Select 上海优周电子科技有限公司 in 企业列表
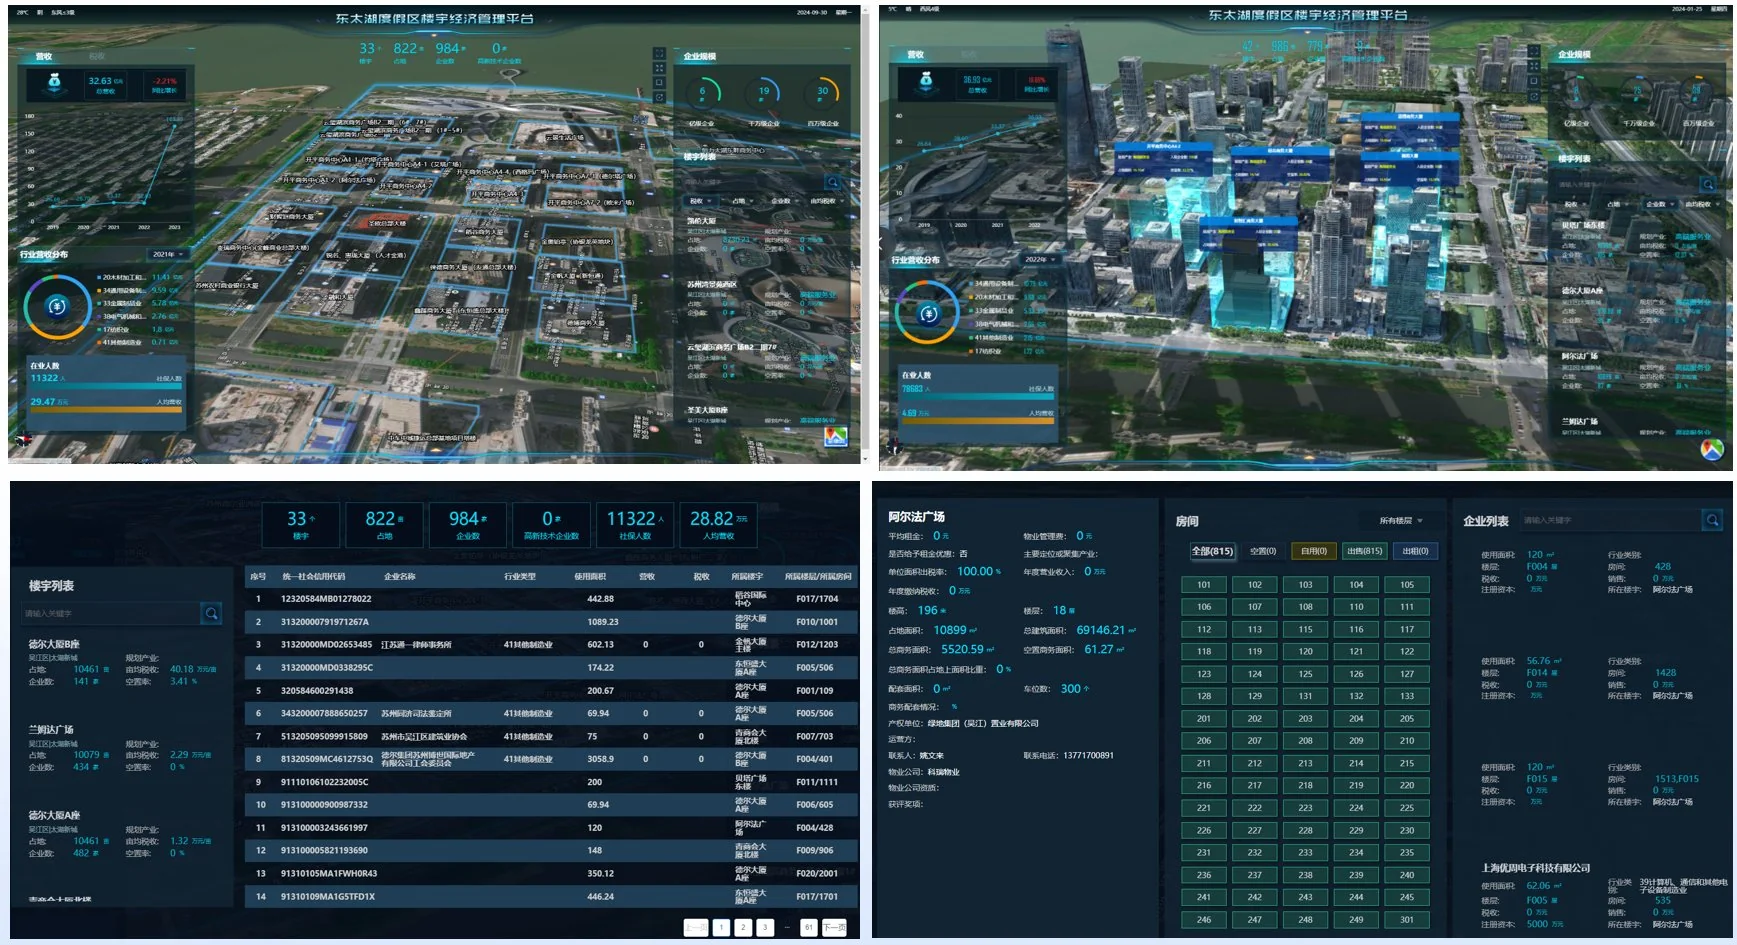Image resolution: width=1737 pixels, height=945 pixels. [1535, 868]
